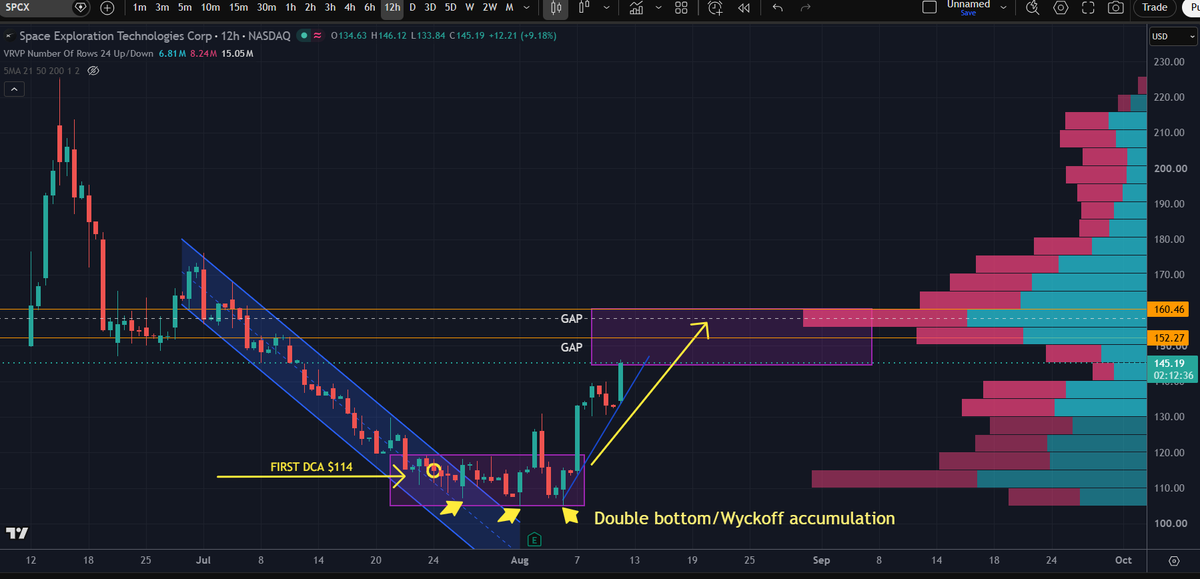Select the 10m interval

[x=210, y=7]
